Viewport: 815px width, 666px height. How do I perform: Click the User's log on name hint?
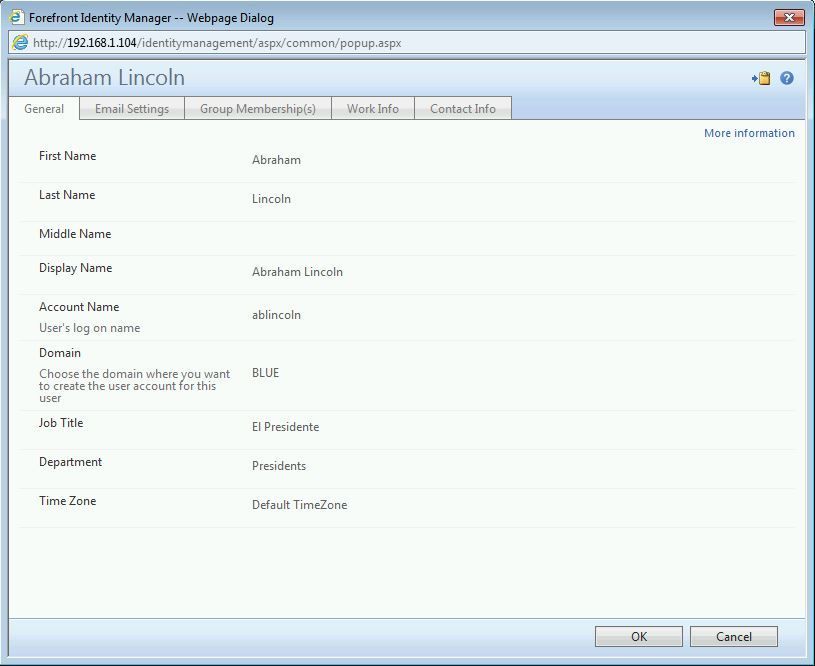[89, 328]
